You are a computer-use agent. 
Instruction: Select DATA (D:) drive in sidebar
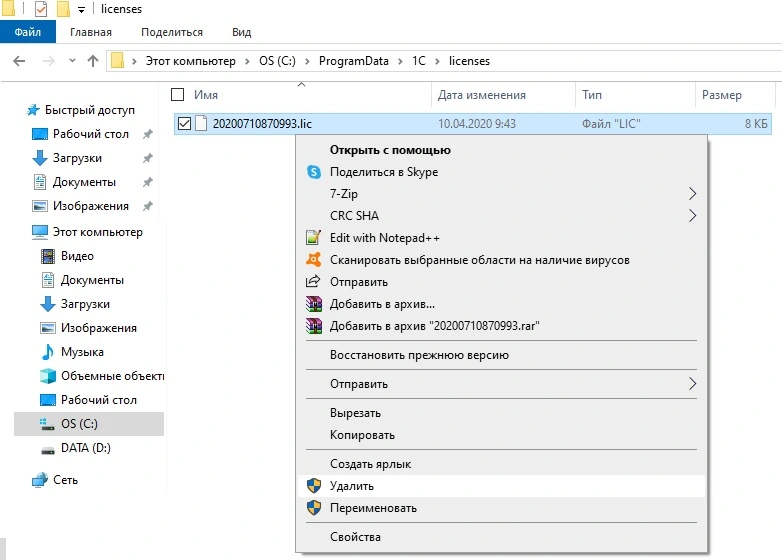[85, 448]
